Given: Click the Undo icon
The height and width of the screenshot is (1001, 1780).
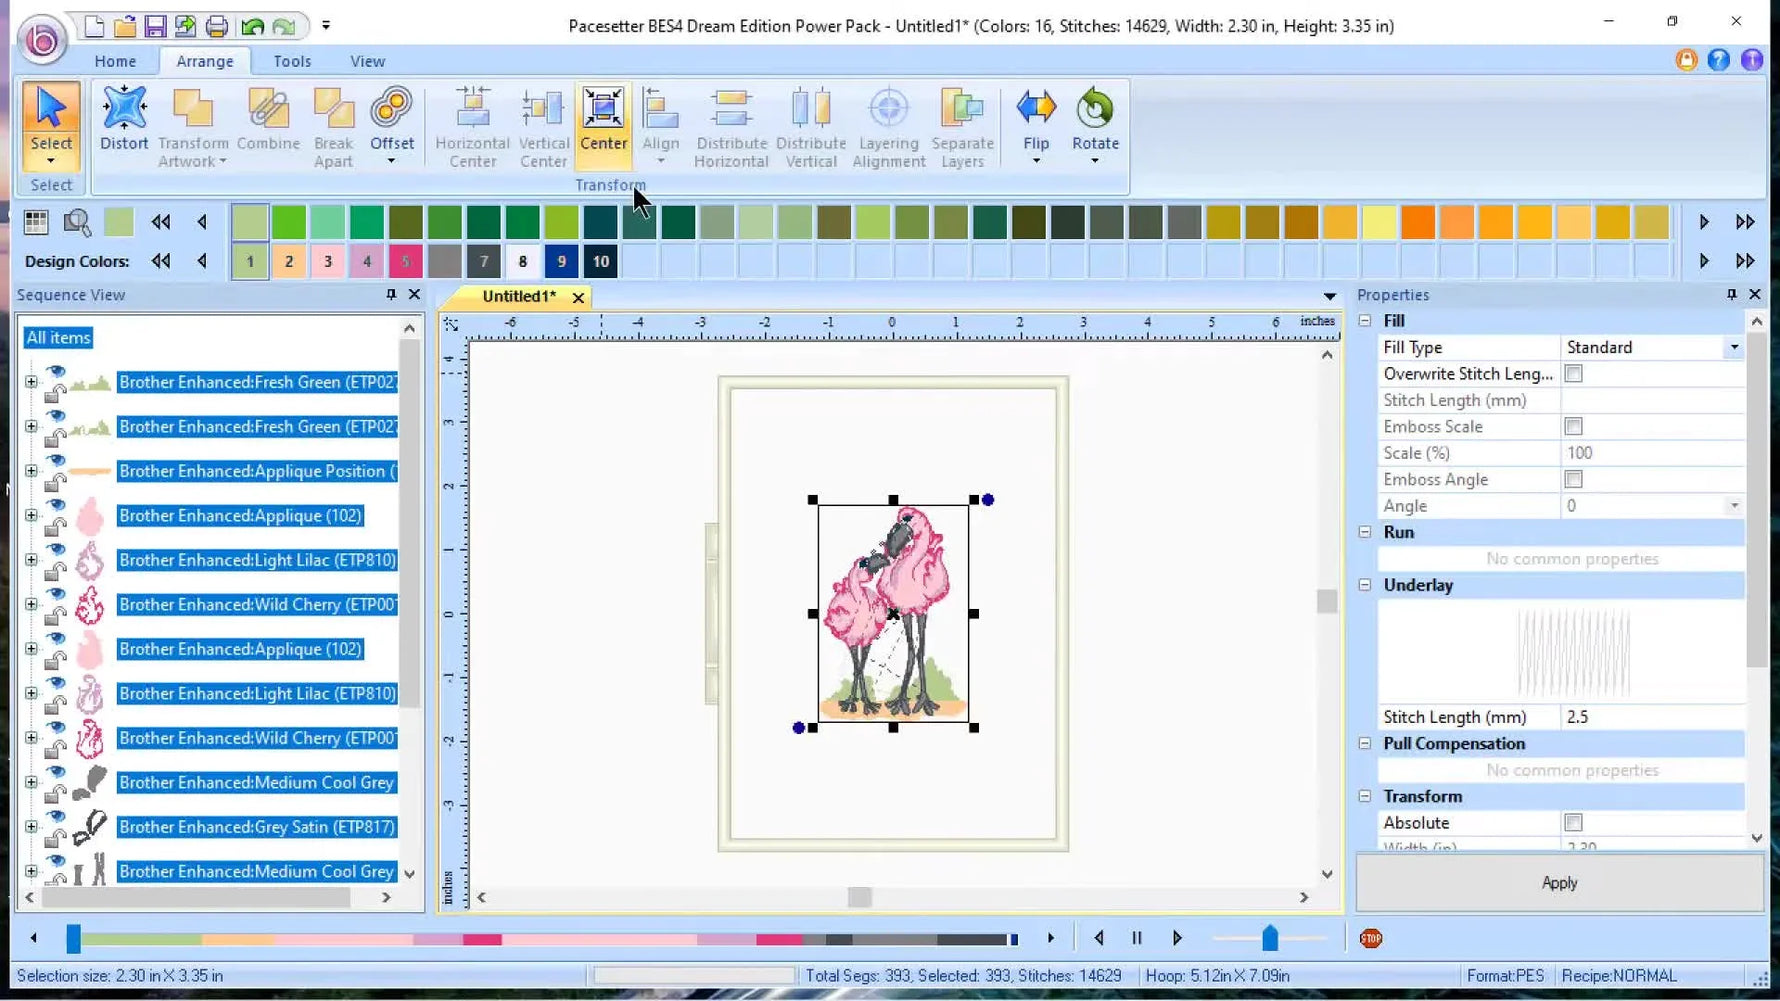Looking at the screenshot, I should coord(253,26).
